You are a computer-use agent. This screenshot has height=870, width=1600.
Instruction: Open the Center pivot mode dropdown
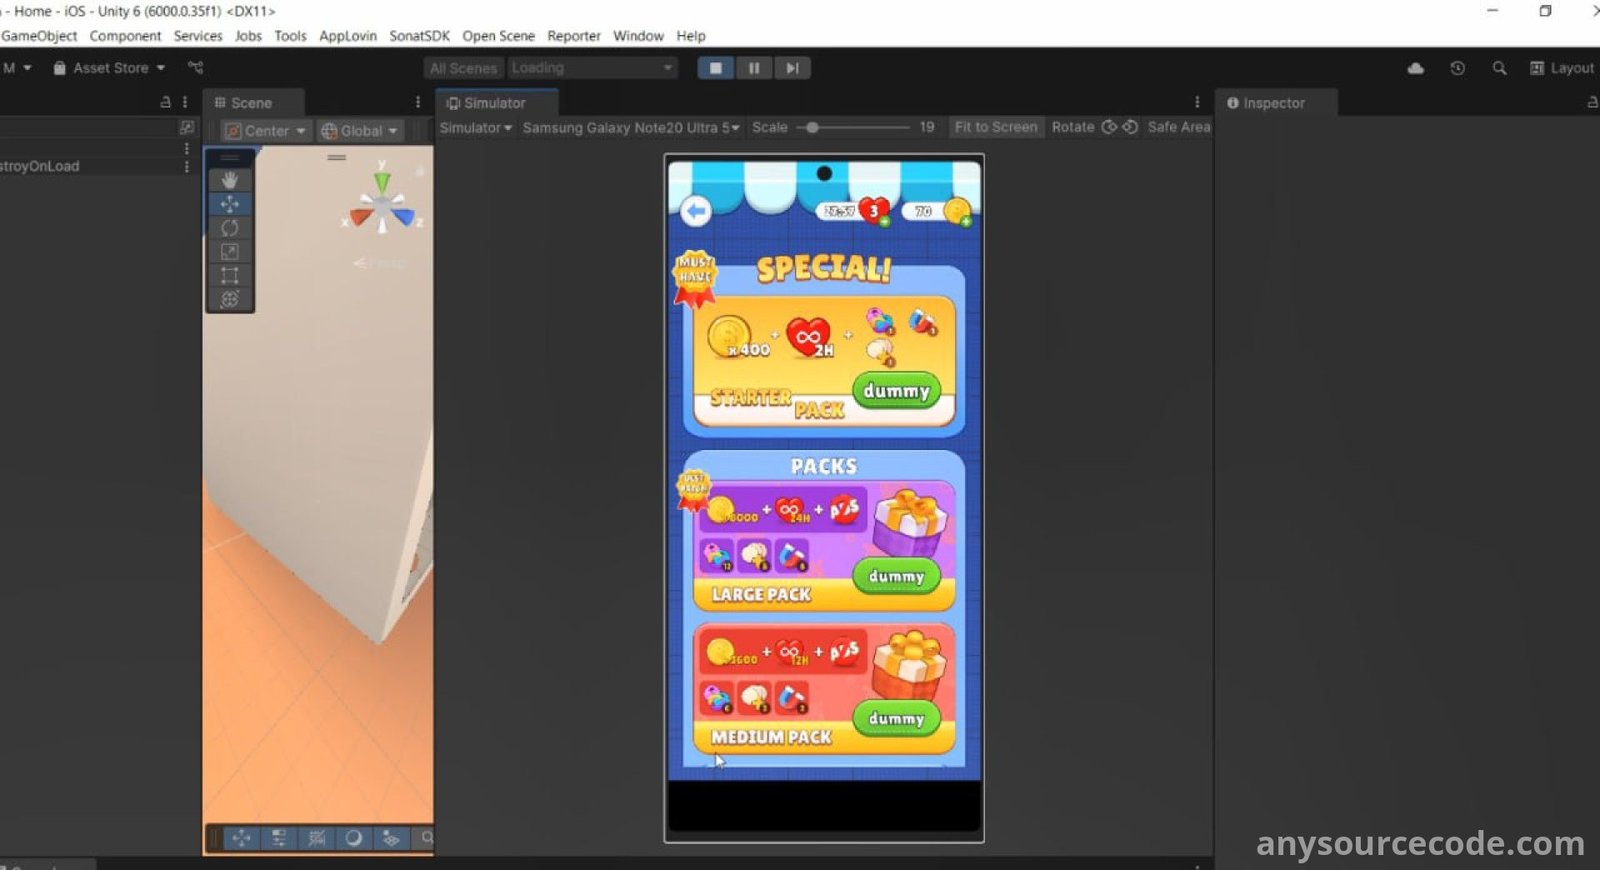coord(265,131)
